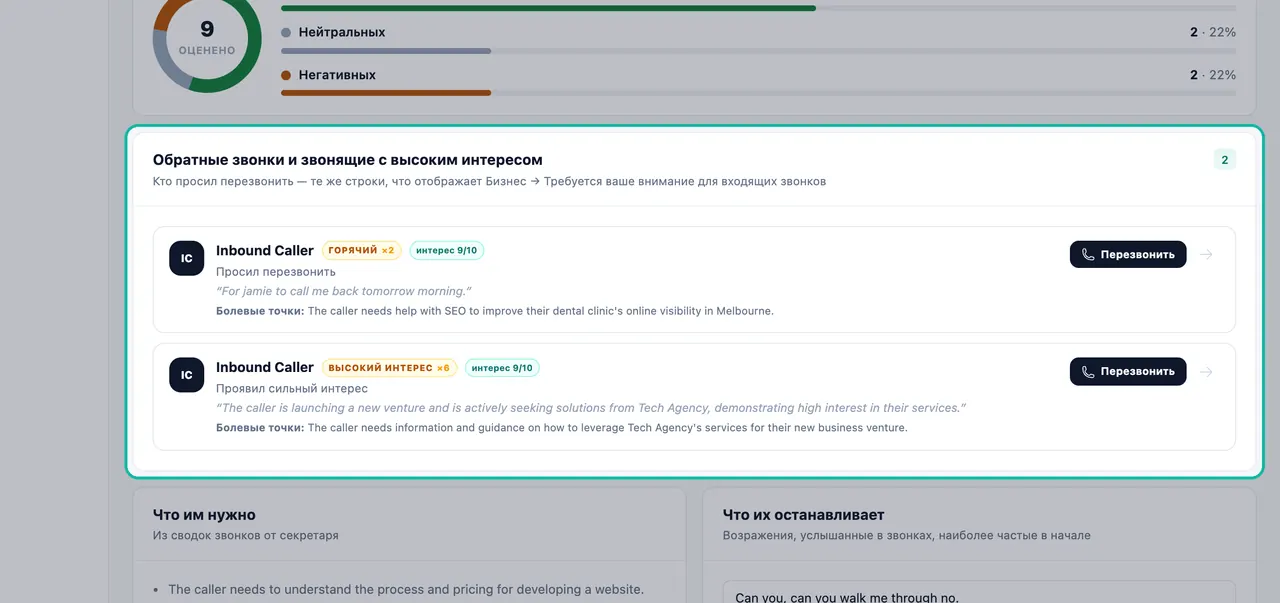Open details arrow for ВЫСОКИЙ ИНТЕРЕС caller

[x=1206, y=372]
